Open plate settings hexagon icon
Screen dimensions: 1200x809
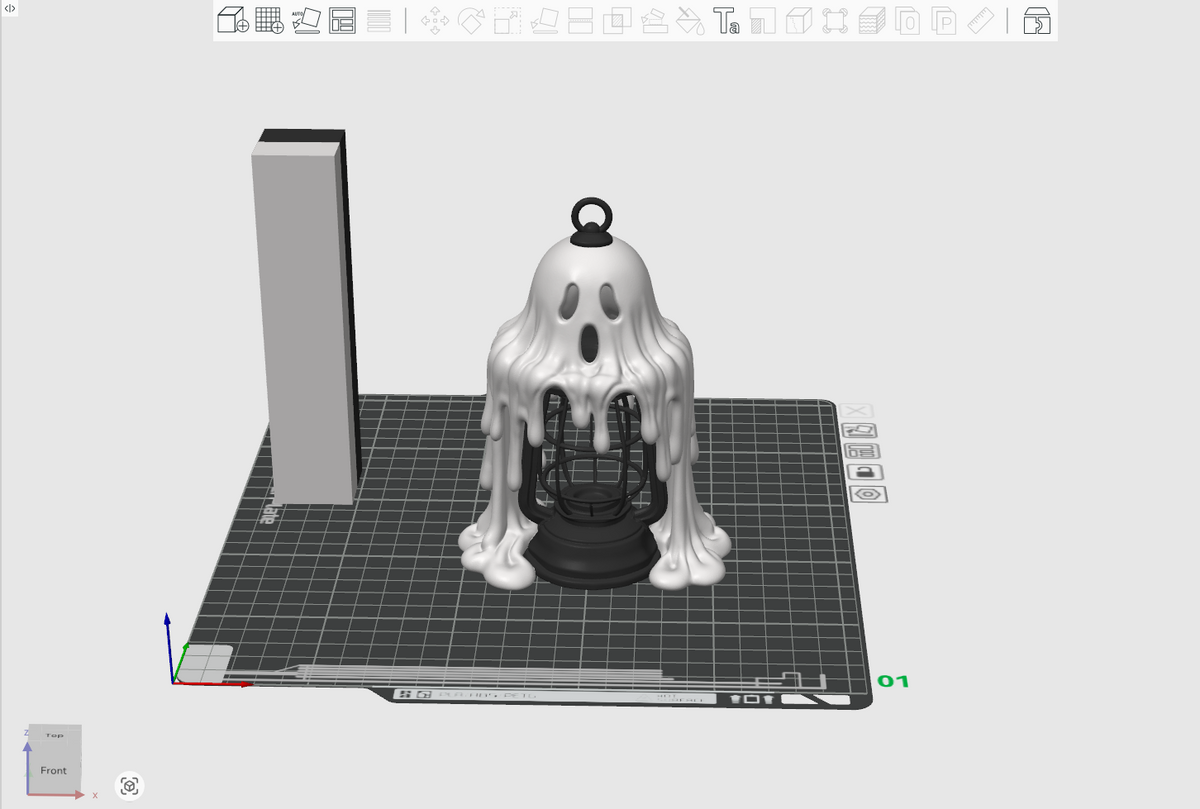868,494
